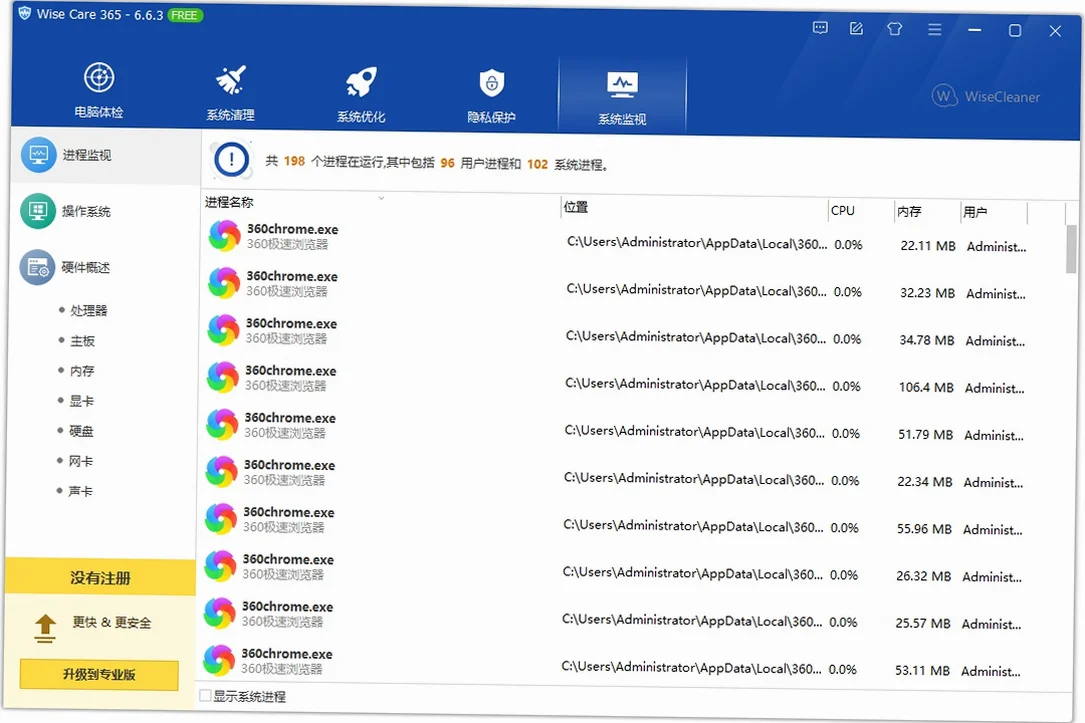Sort by 位置 column header

(576, 207)
